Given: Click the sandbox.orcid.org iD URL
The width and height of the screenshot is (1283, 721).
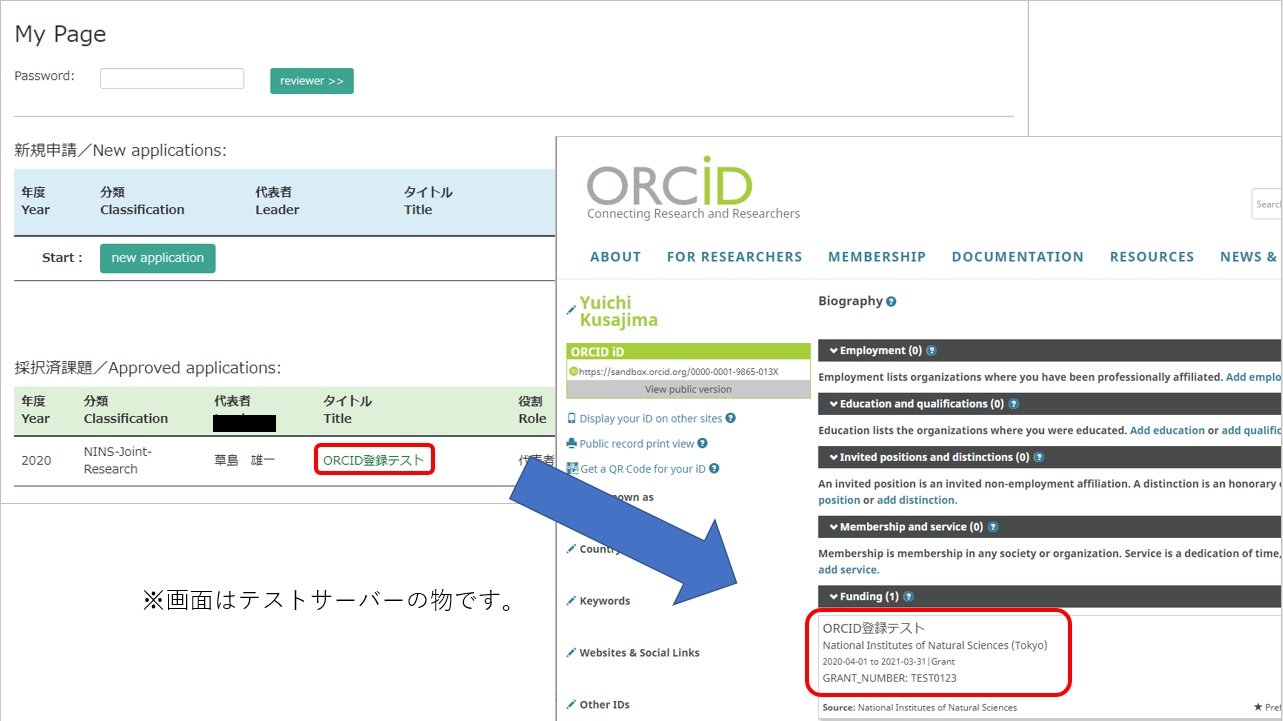Looking at the screenshot, I should [680, 371].
